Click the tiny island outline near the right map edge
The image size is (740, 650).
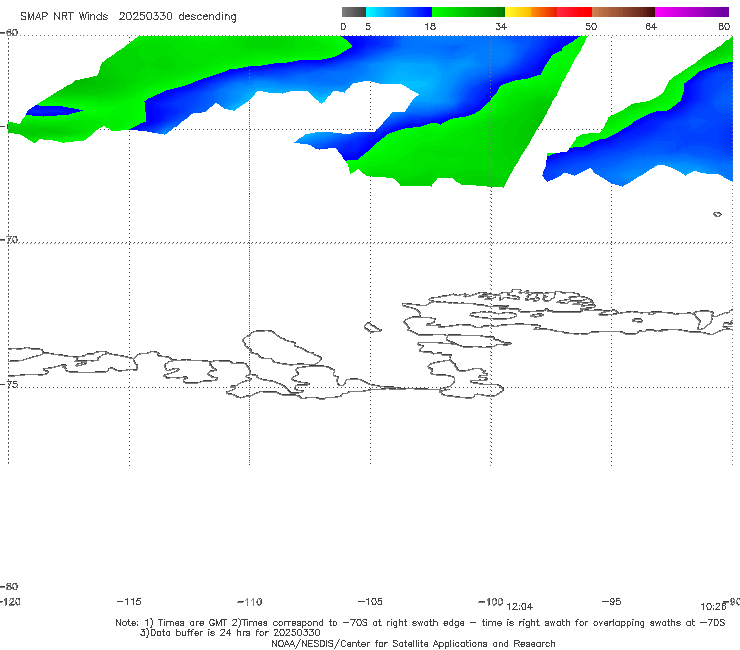click(717, 214)
